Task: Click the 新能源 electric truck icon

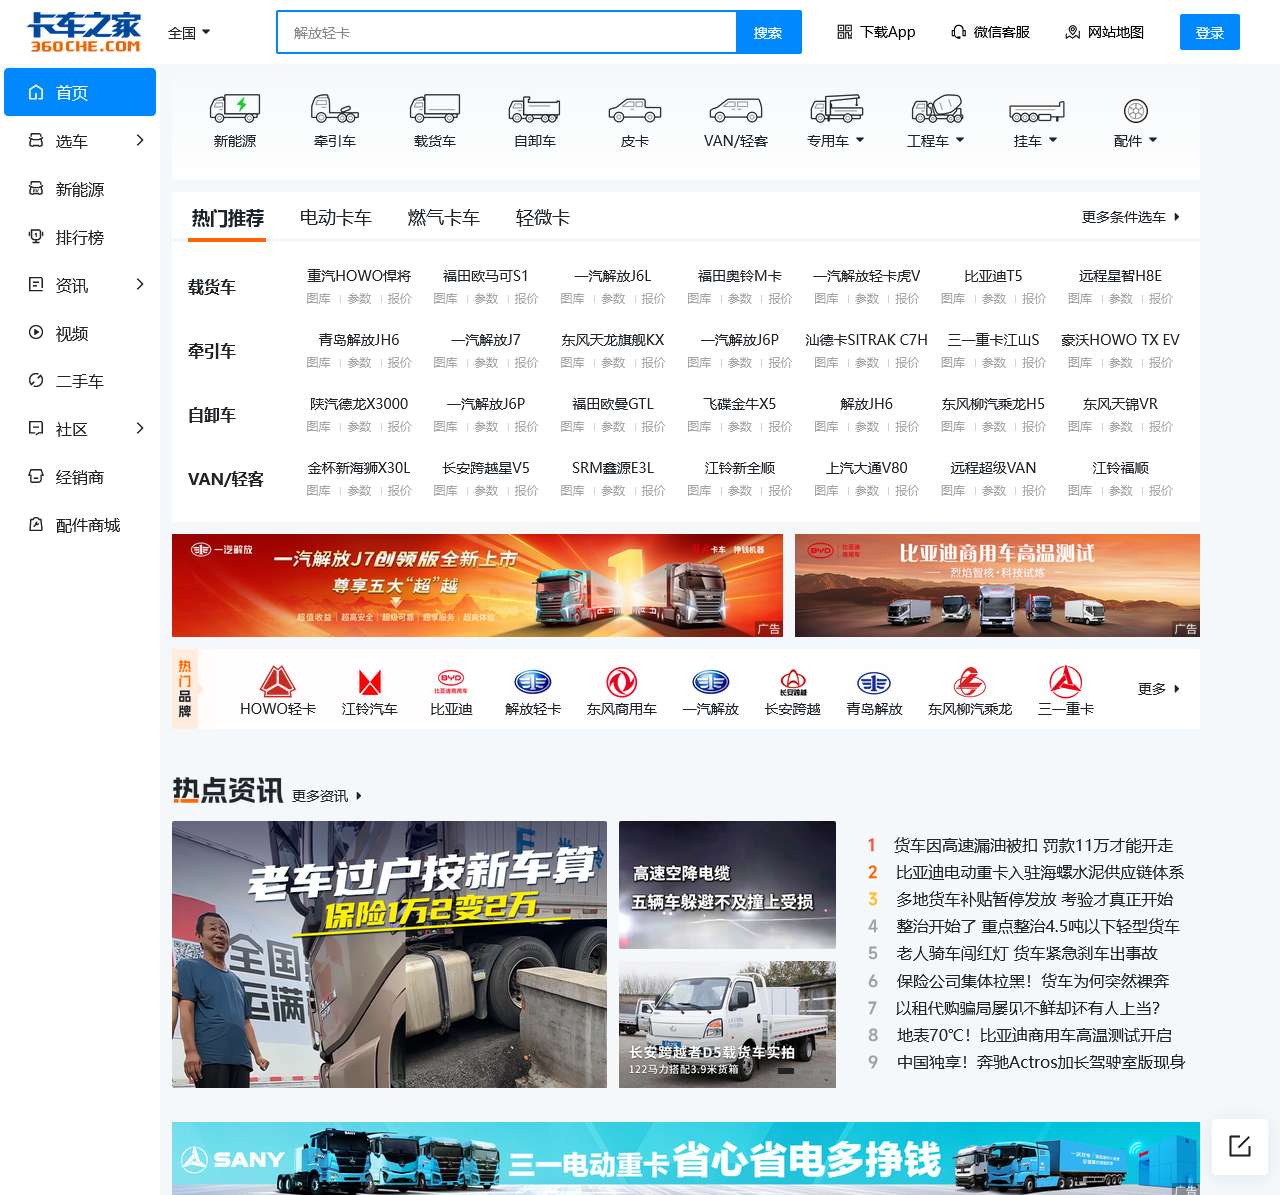Action: 235,108
